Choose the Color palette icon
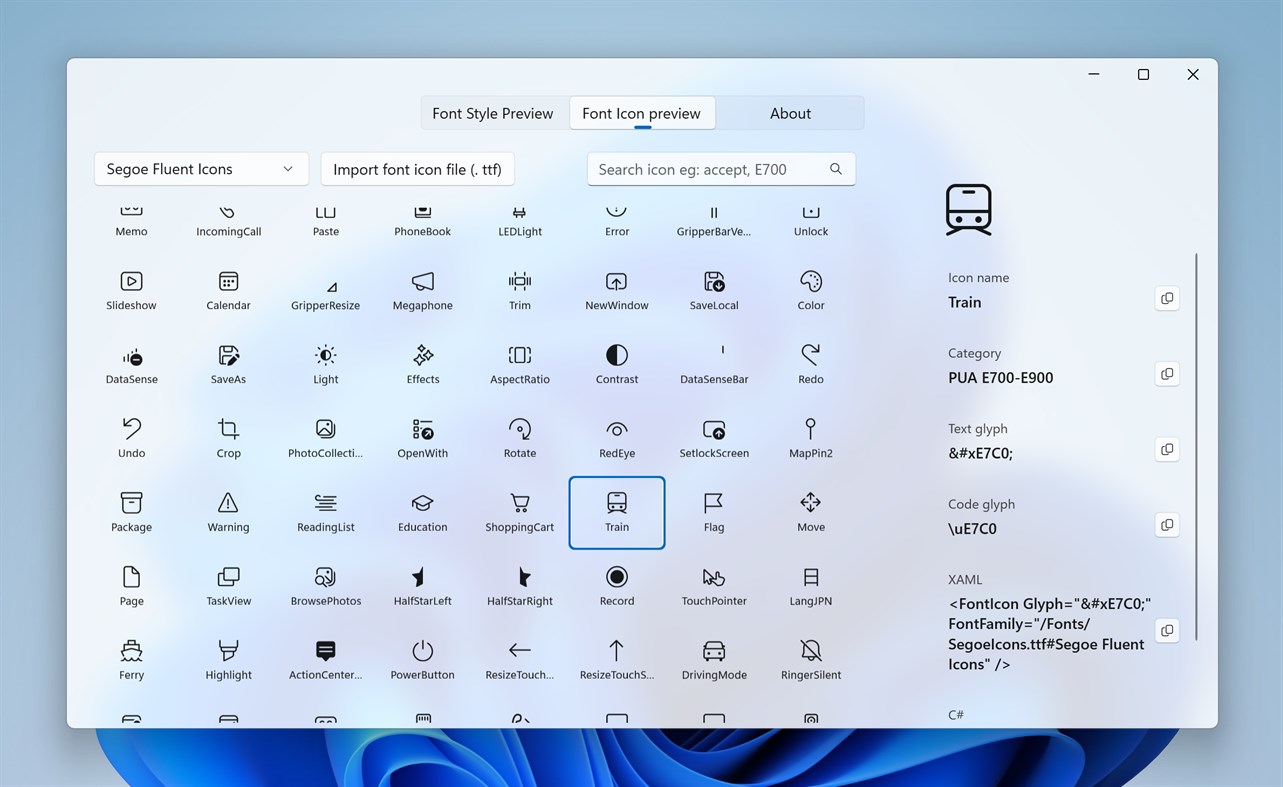 coord(810,291)
